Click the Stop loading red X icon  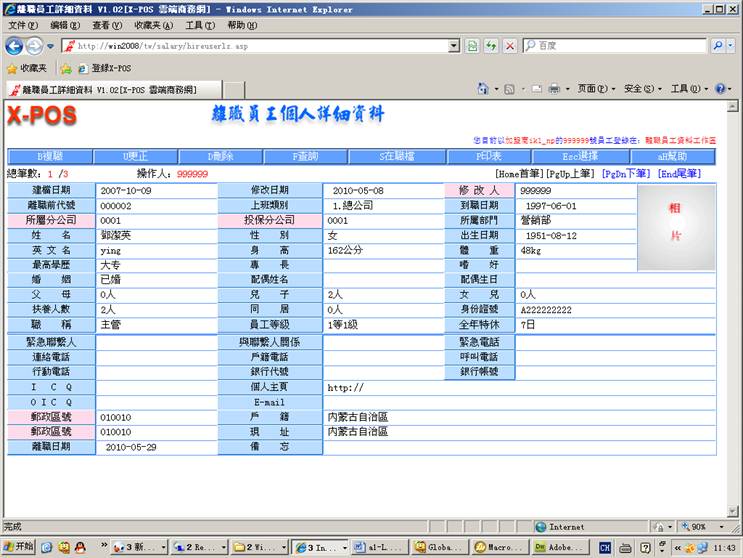pyautogui.click(x=510, y=46)
